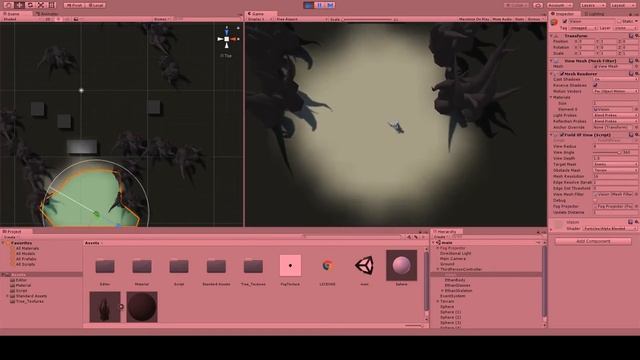
Task: Toggle the Field Of View script checkbox
Action: coord(562,135)
